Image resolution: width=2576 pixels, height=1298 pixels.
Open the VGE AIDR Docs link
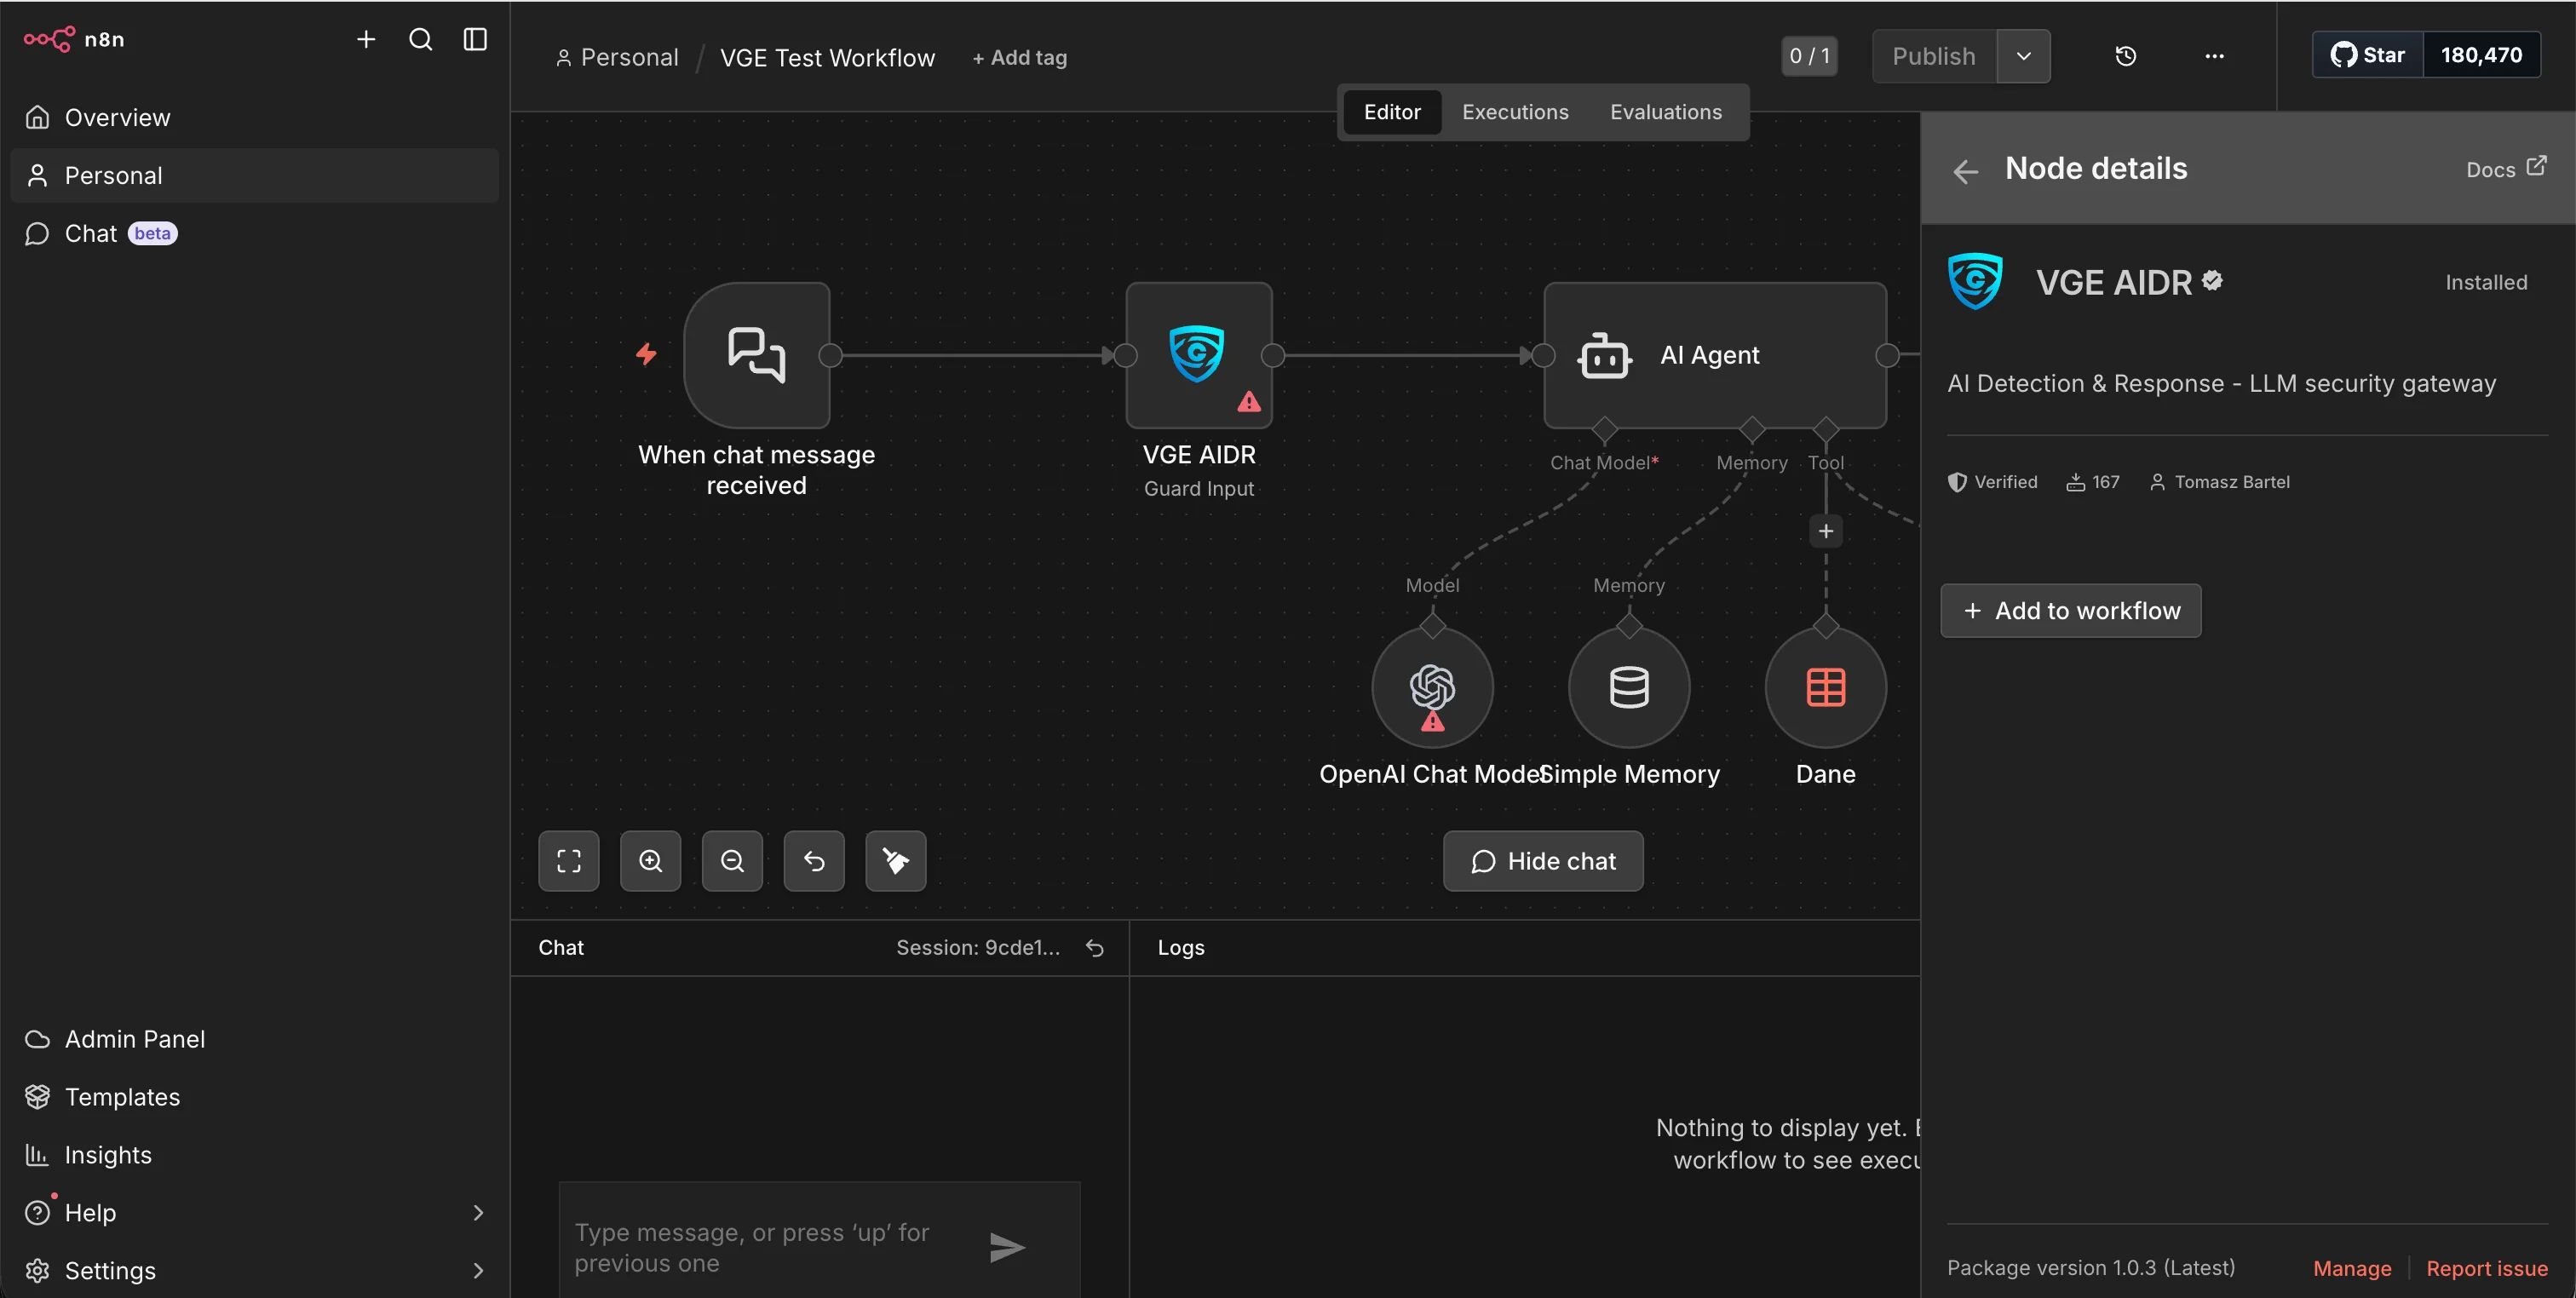pyautogui.click(x=2505, y=169)
